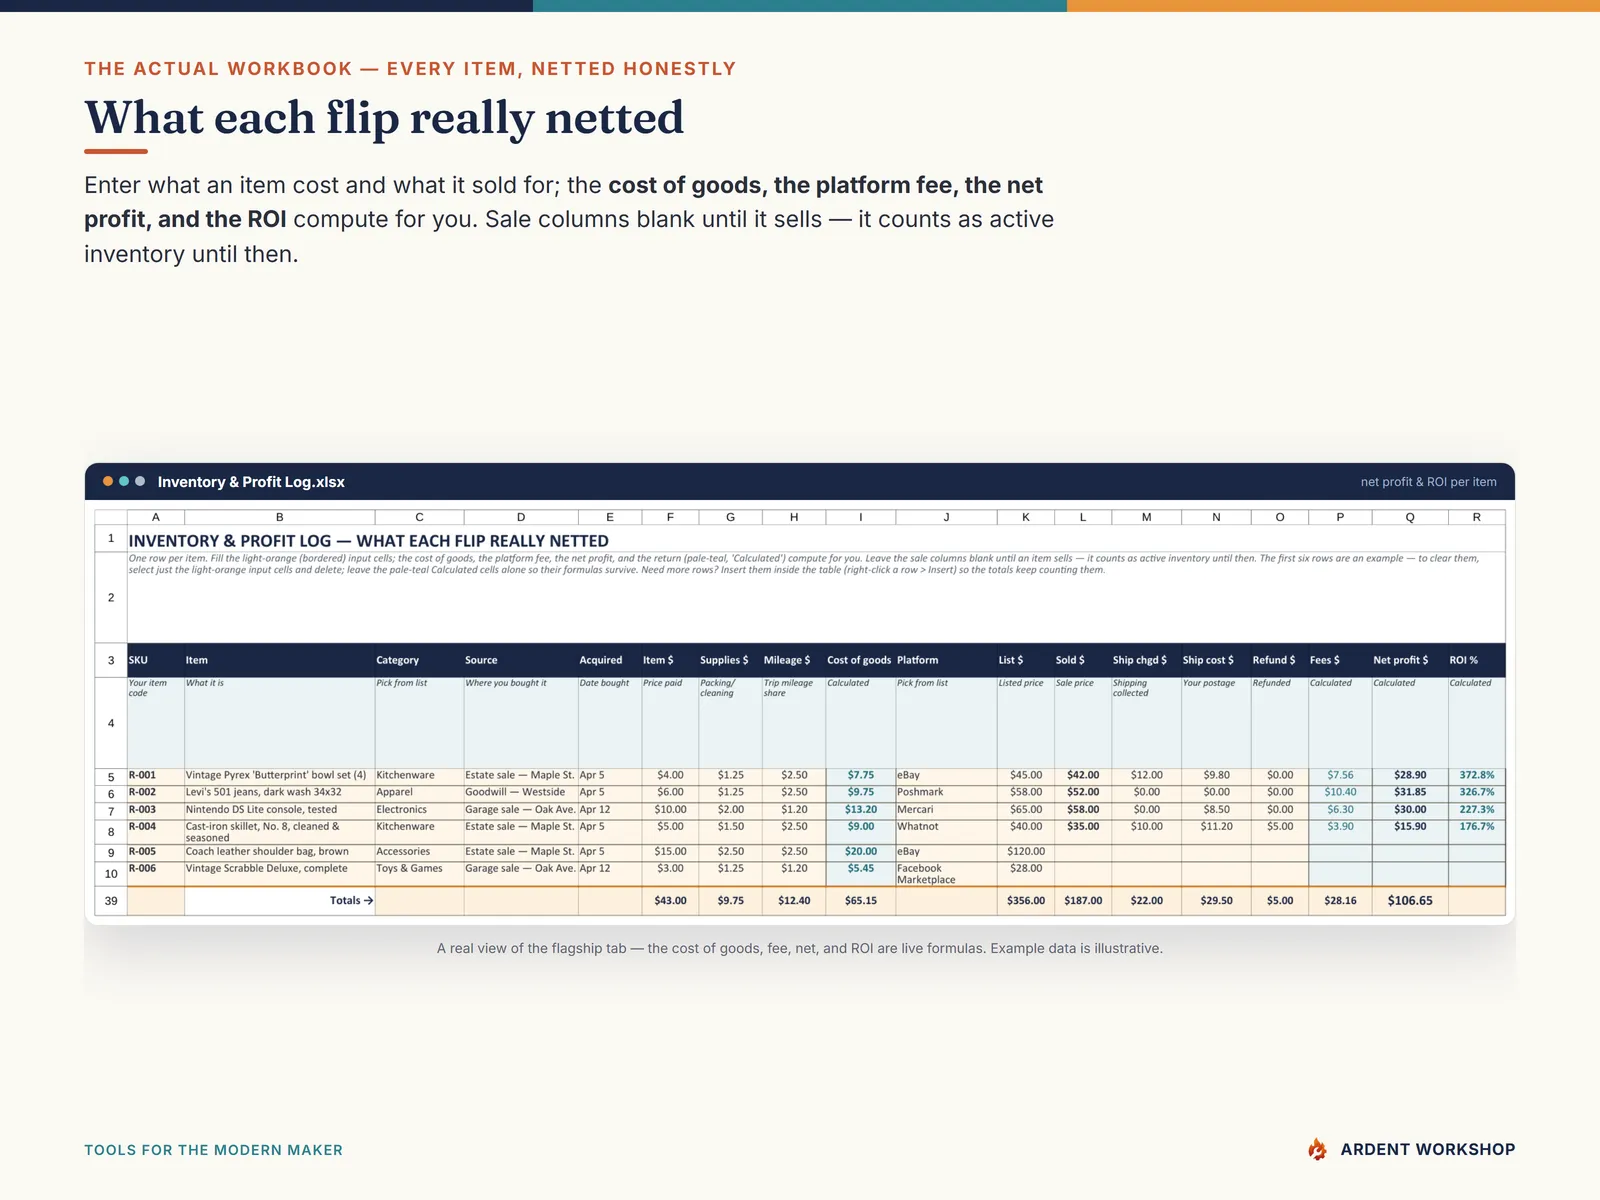Click the 176.7% ROI cell
This screenshot has width=1600, height=1200.
click(1477, 832)
